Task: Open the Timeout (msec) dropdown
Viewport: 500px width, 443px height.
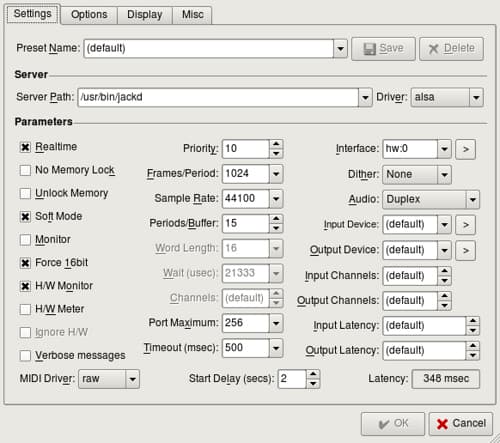Action: [x=276, y=348]
